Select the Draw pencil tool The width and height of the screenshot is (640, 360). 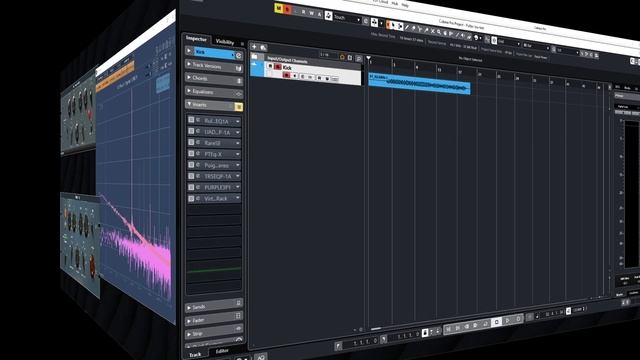407,27
